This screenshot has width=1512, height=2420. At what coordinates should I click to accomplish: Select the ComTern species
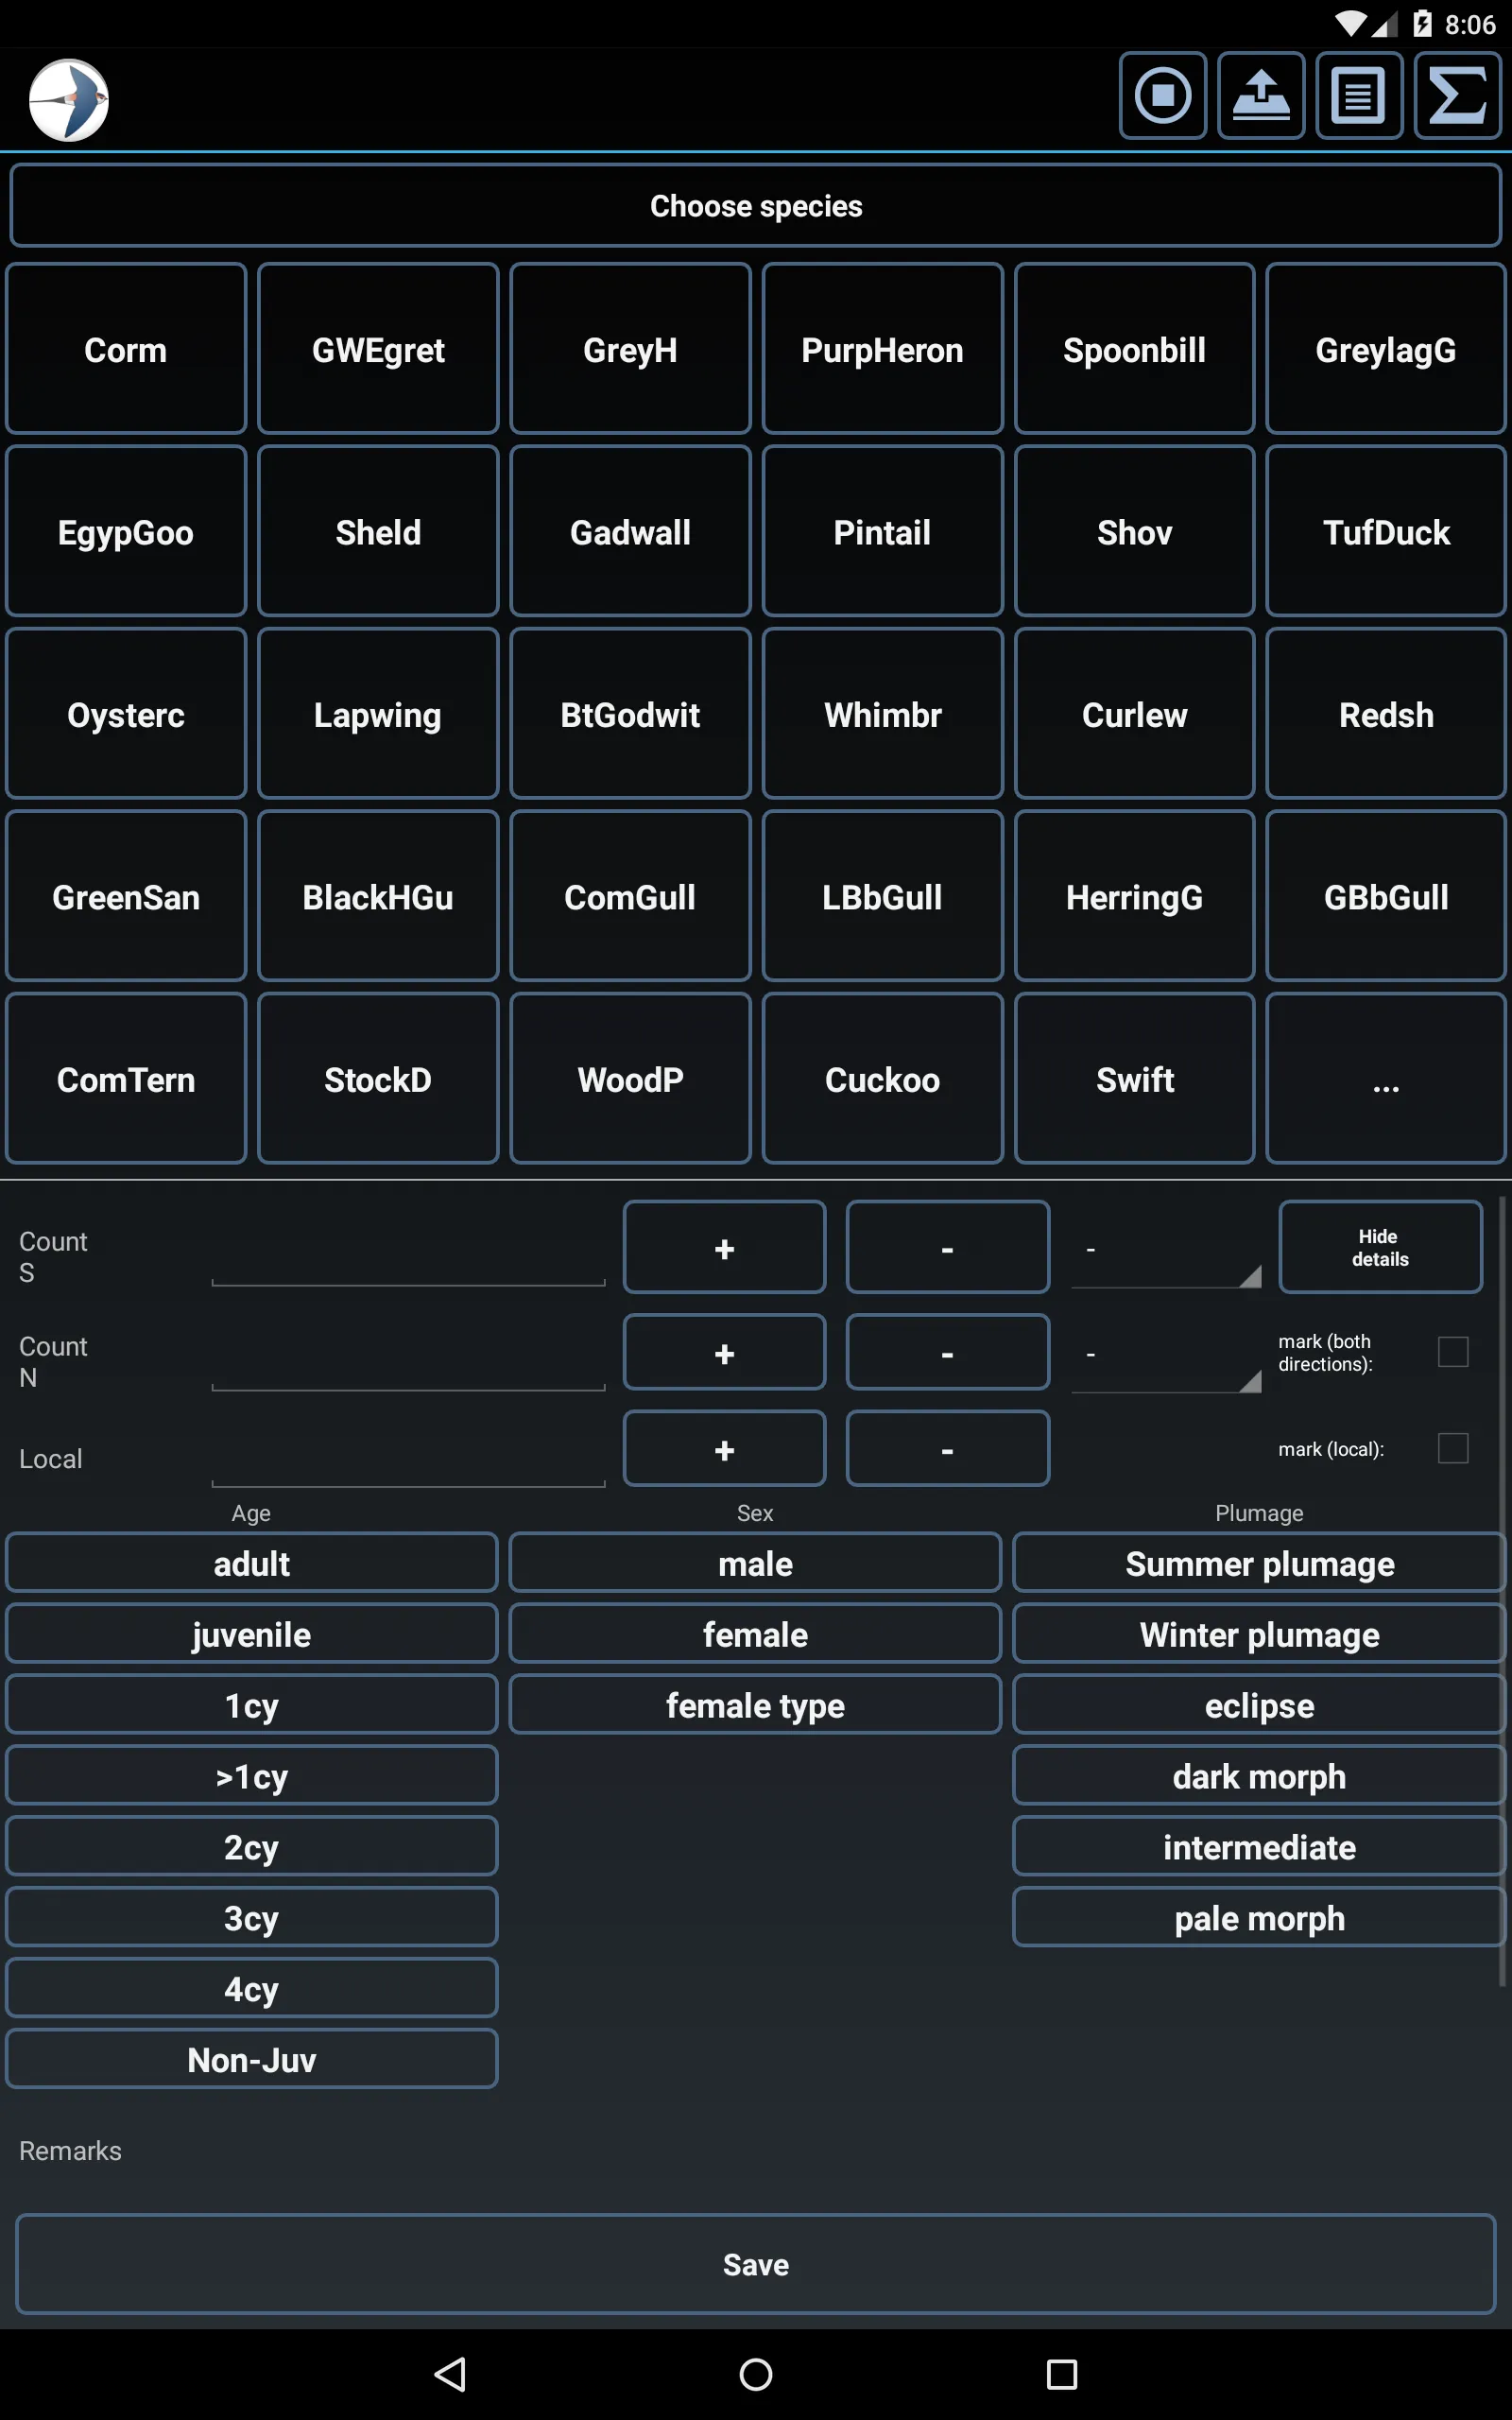click(126, 1079)
